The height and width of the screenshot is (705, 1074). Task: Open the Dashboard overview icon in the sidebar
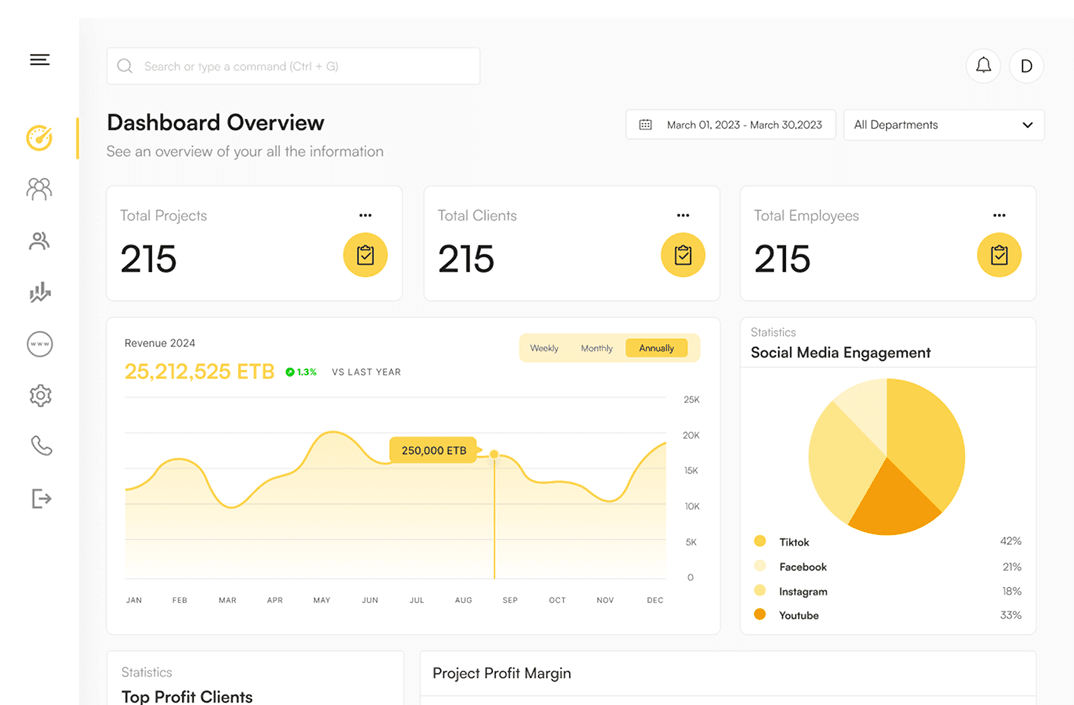pyautogui.click(x=39, y=138)
